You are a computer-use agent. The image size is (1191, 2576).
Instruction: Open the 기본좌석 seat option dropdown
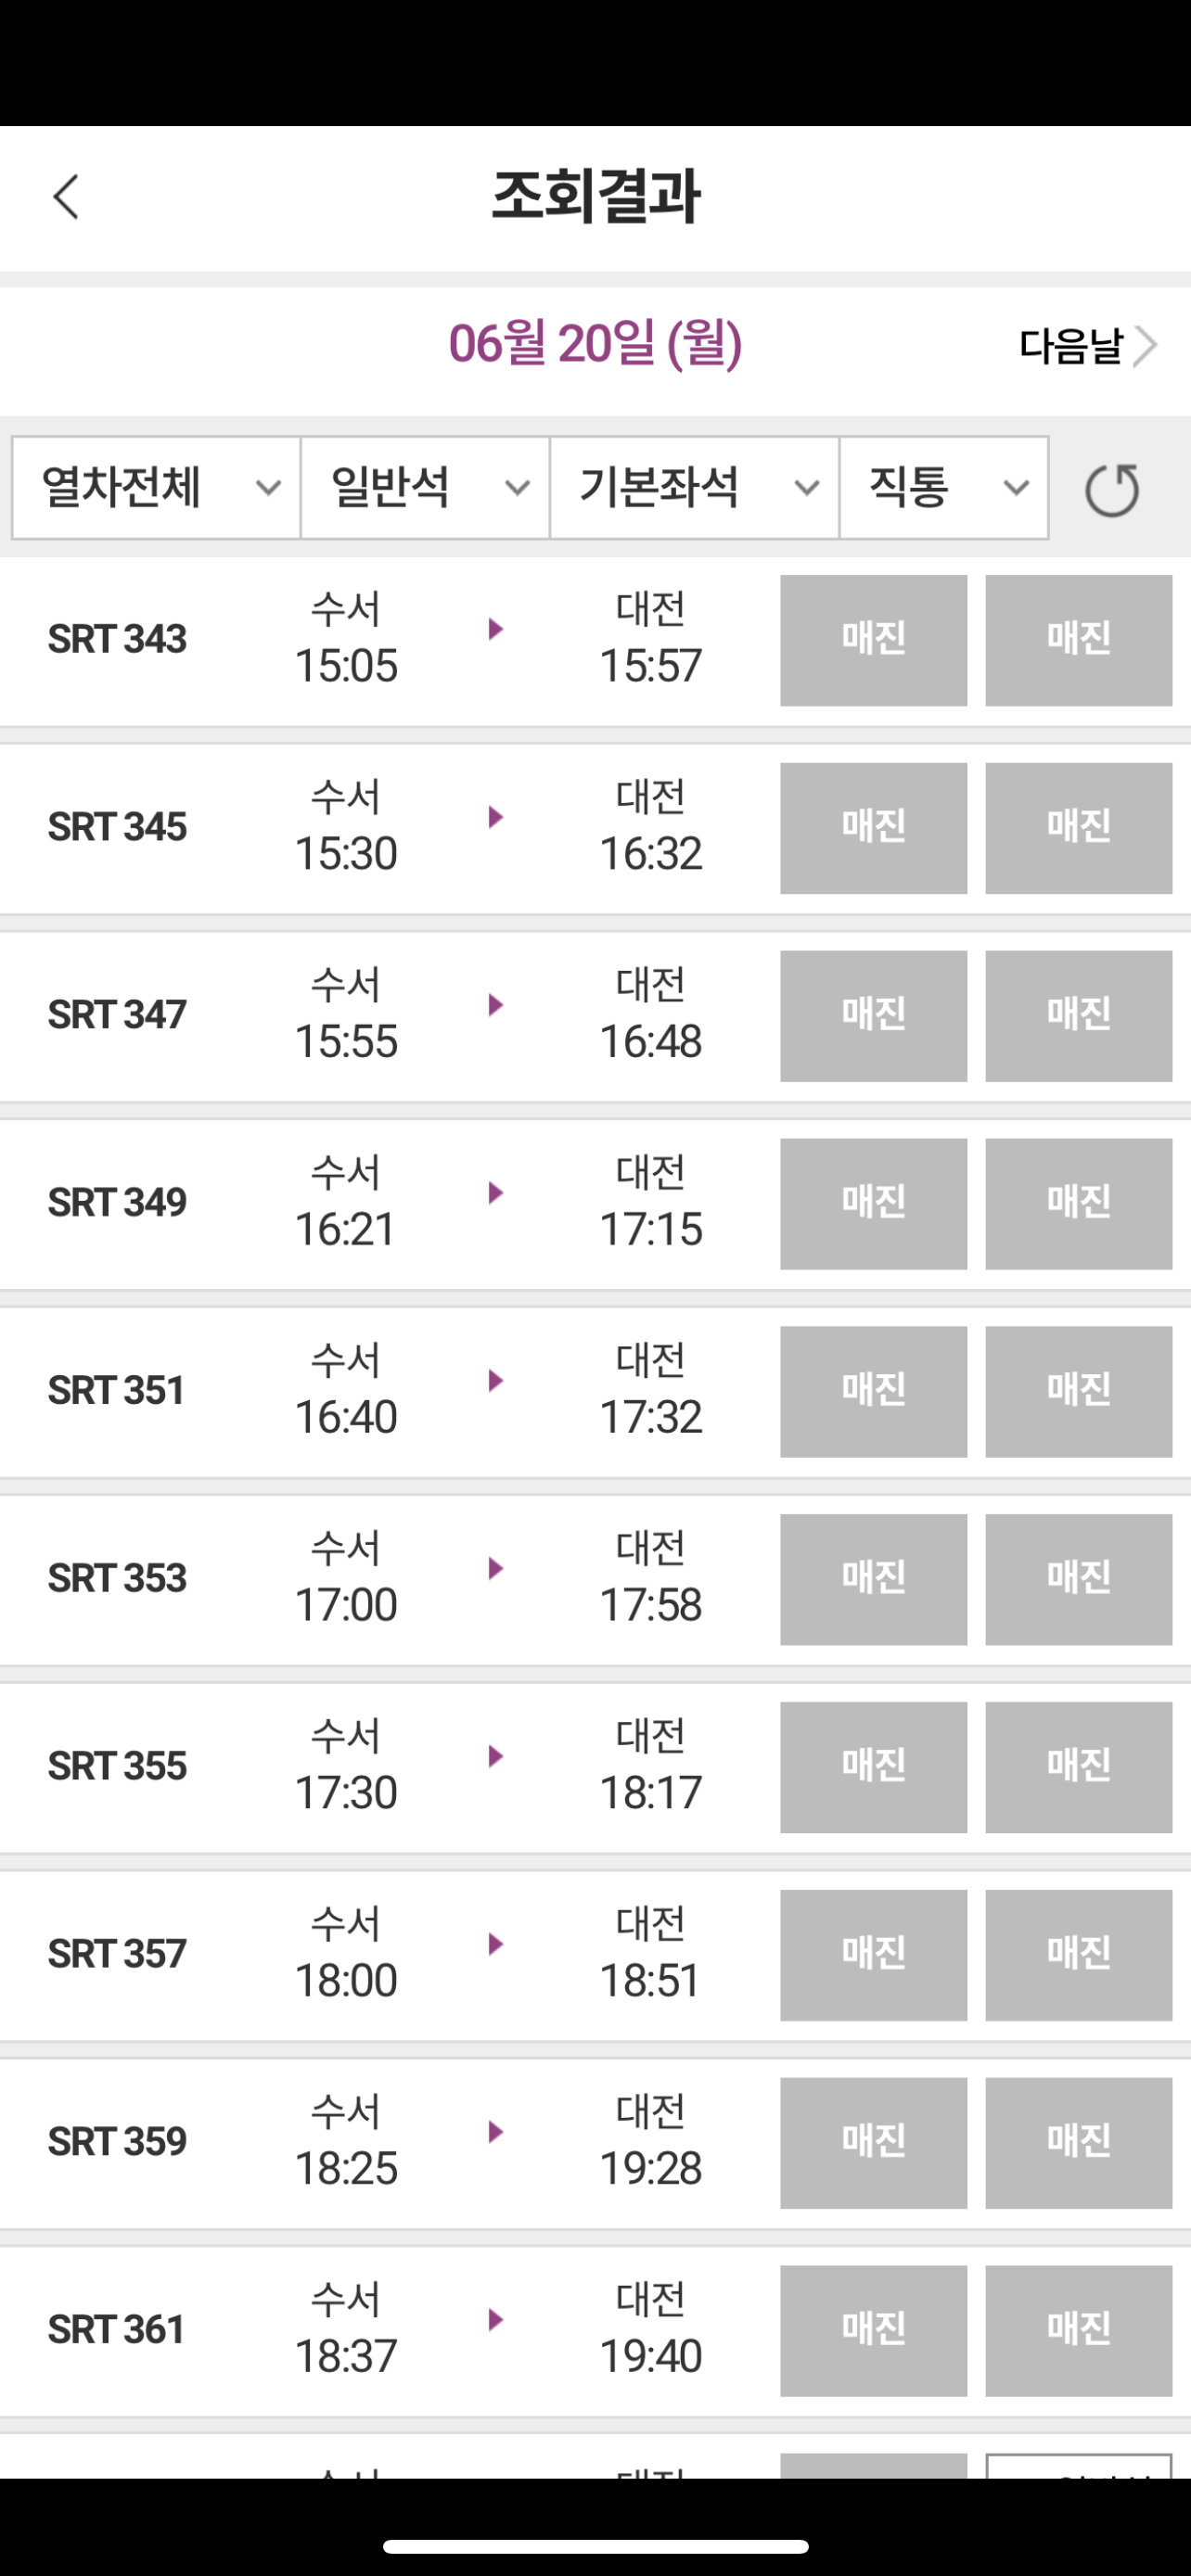(694, 488)
